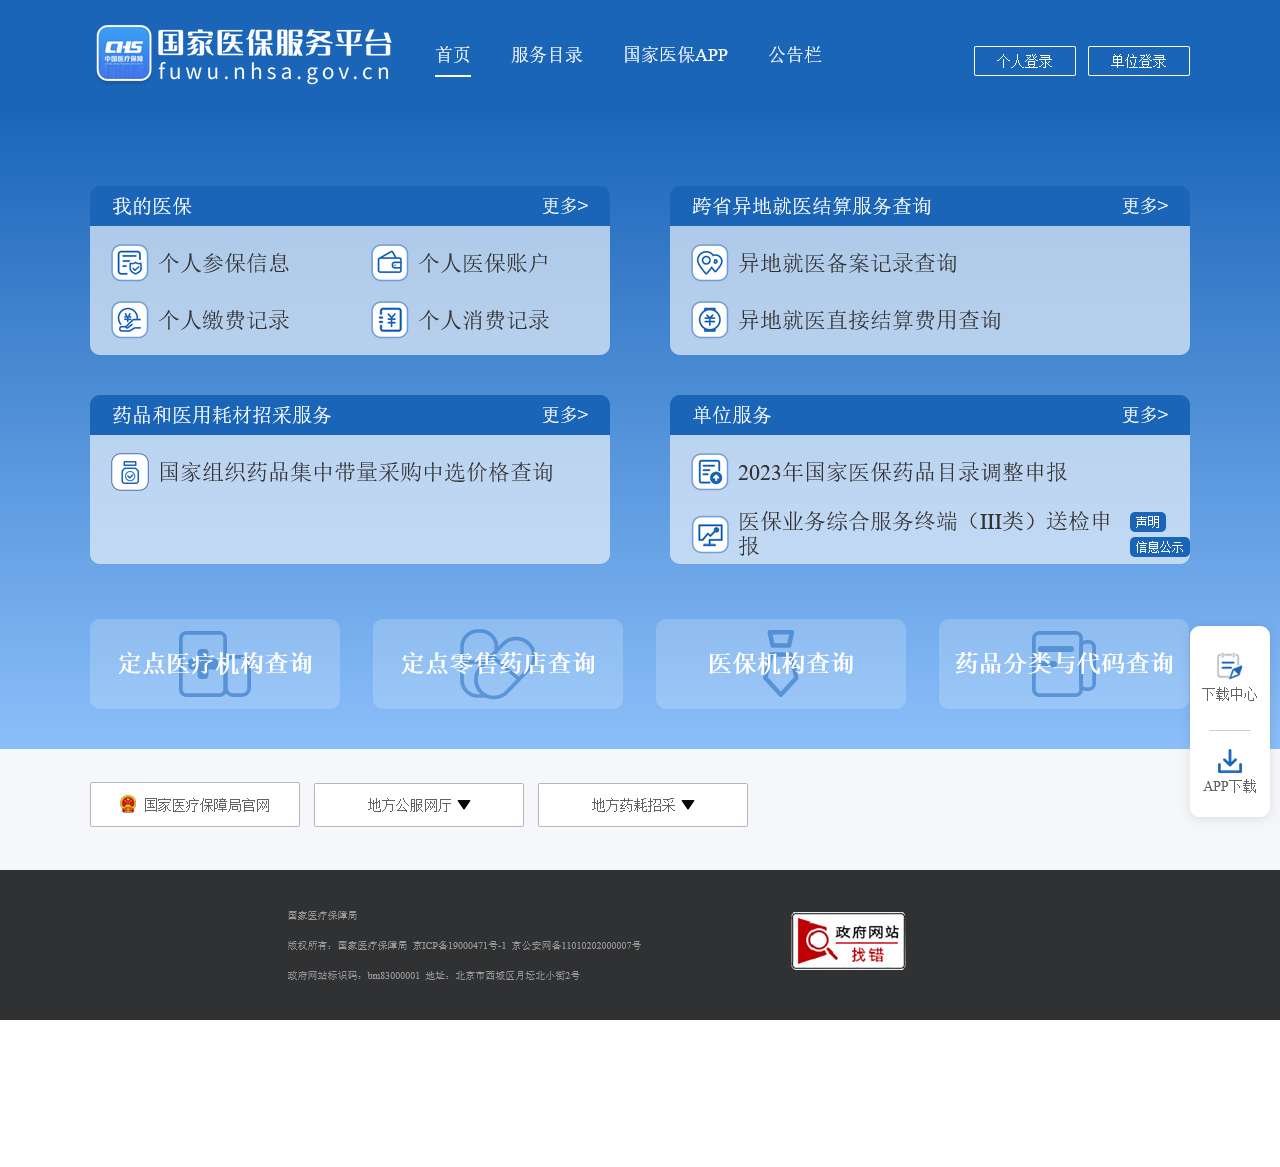Click the 国家组织药品集中带量采购 medicine icon
Screen dimensions: 1280x1167
click(x=130, y=472)
